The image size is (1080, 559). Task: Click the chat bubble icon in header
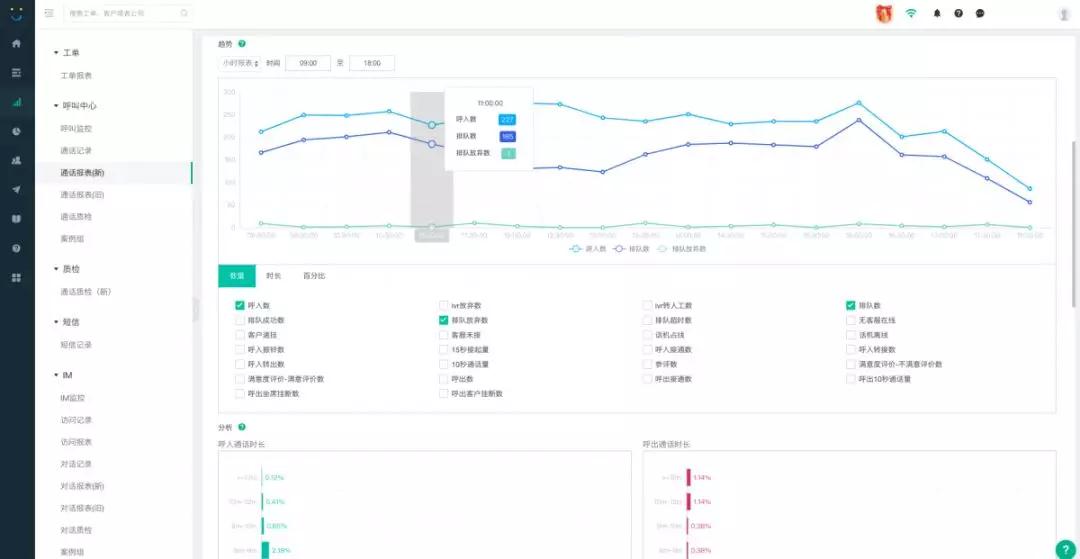pos(980,13)
